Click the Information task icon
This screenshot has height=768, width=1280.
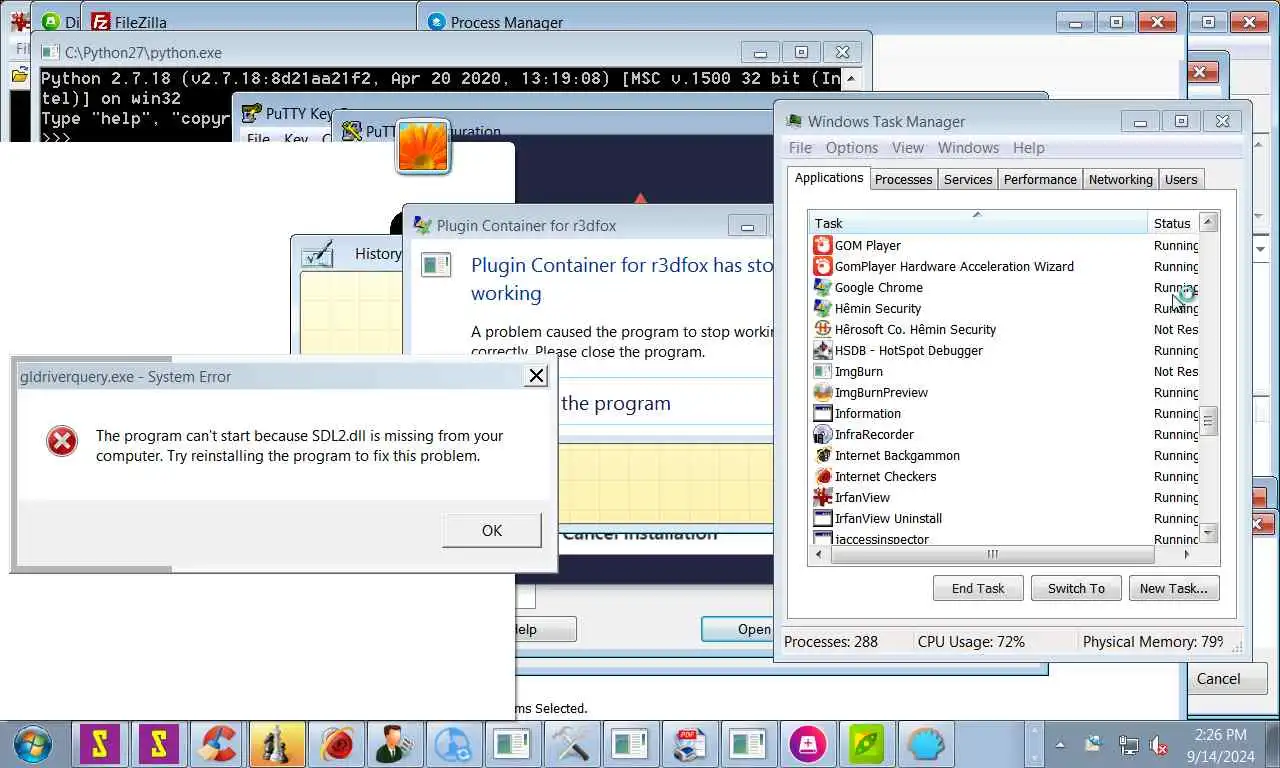click(823, 413)
